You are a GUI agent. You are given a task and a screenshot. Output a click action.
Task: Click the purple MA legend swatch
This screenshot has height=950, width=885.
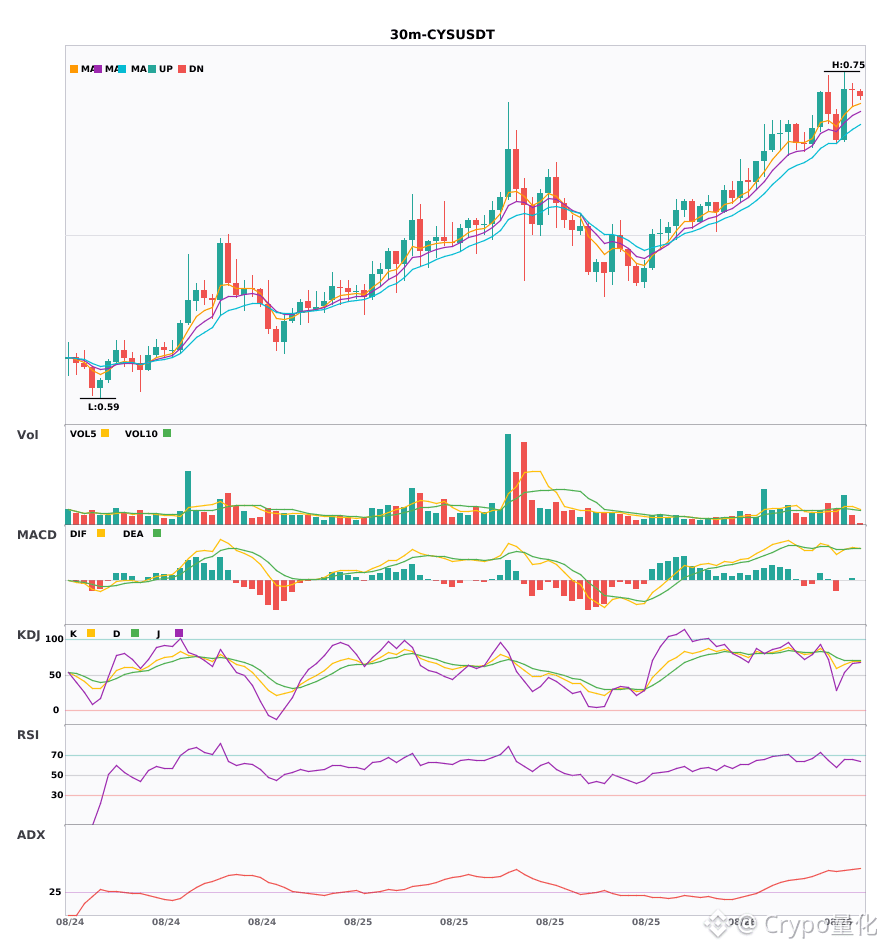98,69
